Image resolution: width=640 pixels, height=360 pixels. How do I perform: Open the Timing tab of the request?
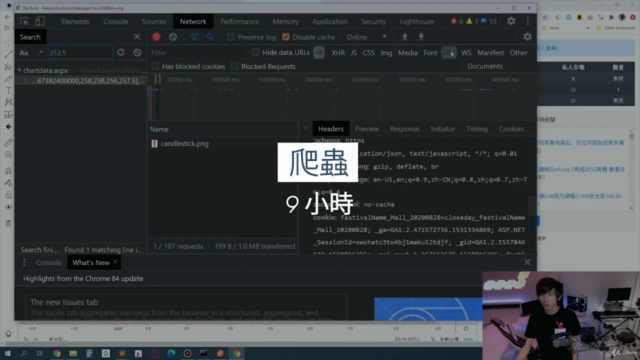click(477, 129)
